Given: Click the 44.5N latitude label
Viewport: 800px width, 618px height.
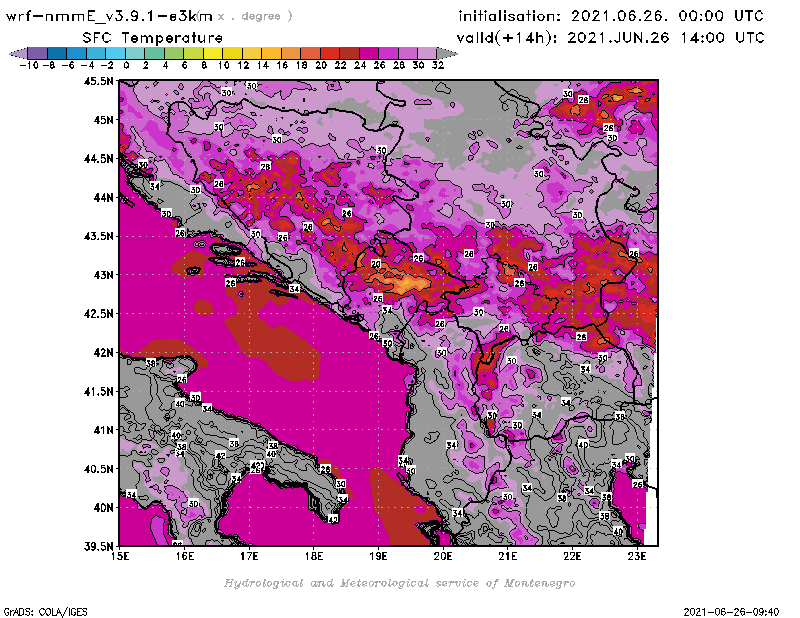Looking at the screenshot, I should pos(98,159).
